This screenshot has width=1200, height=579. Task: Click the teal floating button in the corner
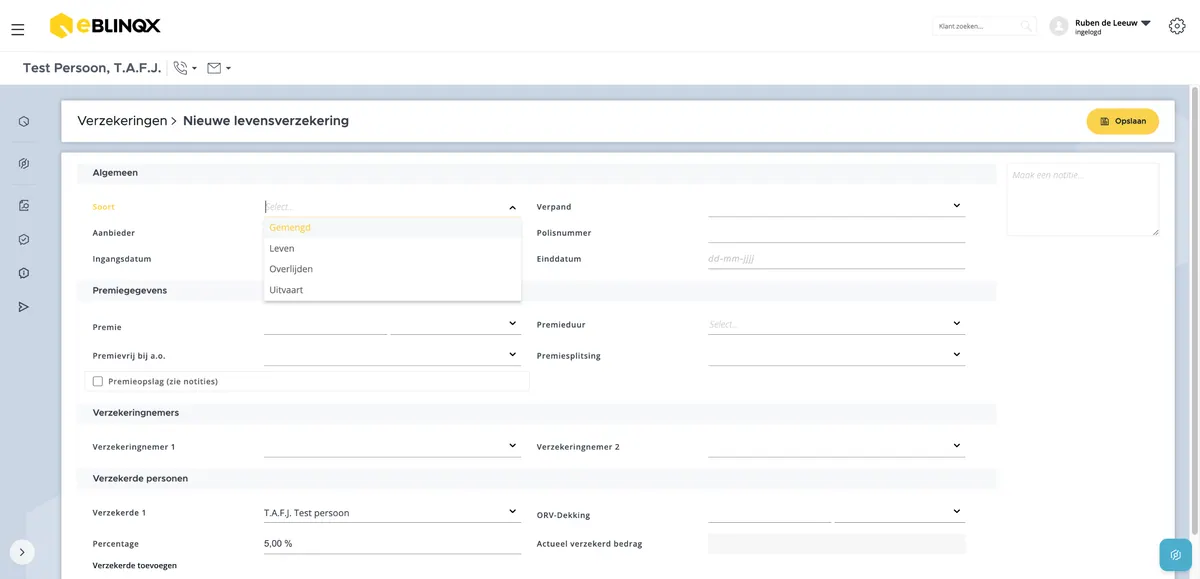(x=1176, y=555)
